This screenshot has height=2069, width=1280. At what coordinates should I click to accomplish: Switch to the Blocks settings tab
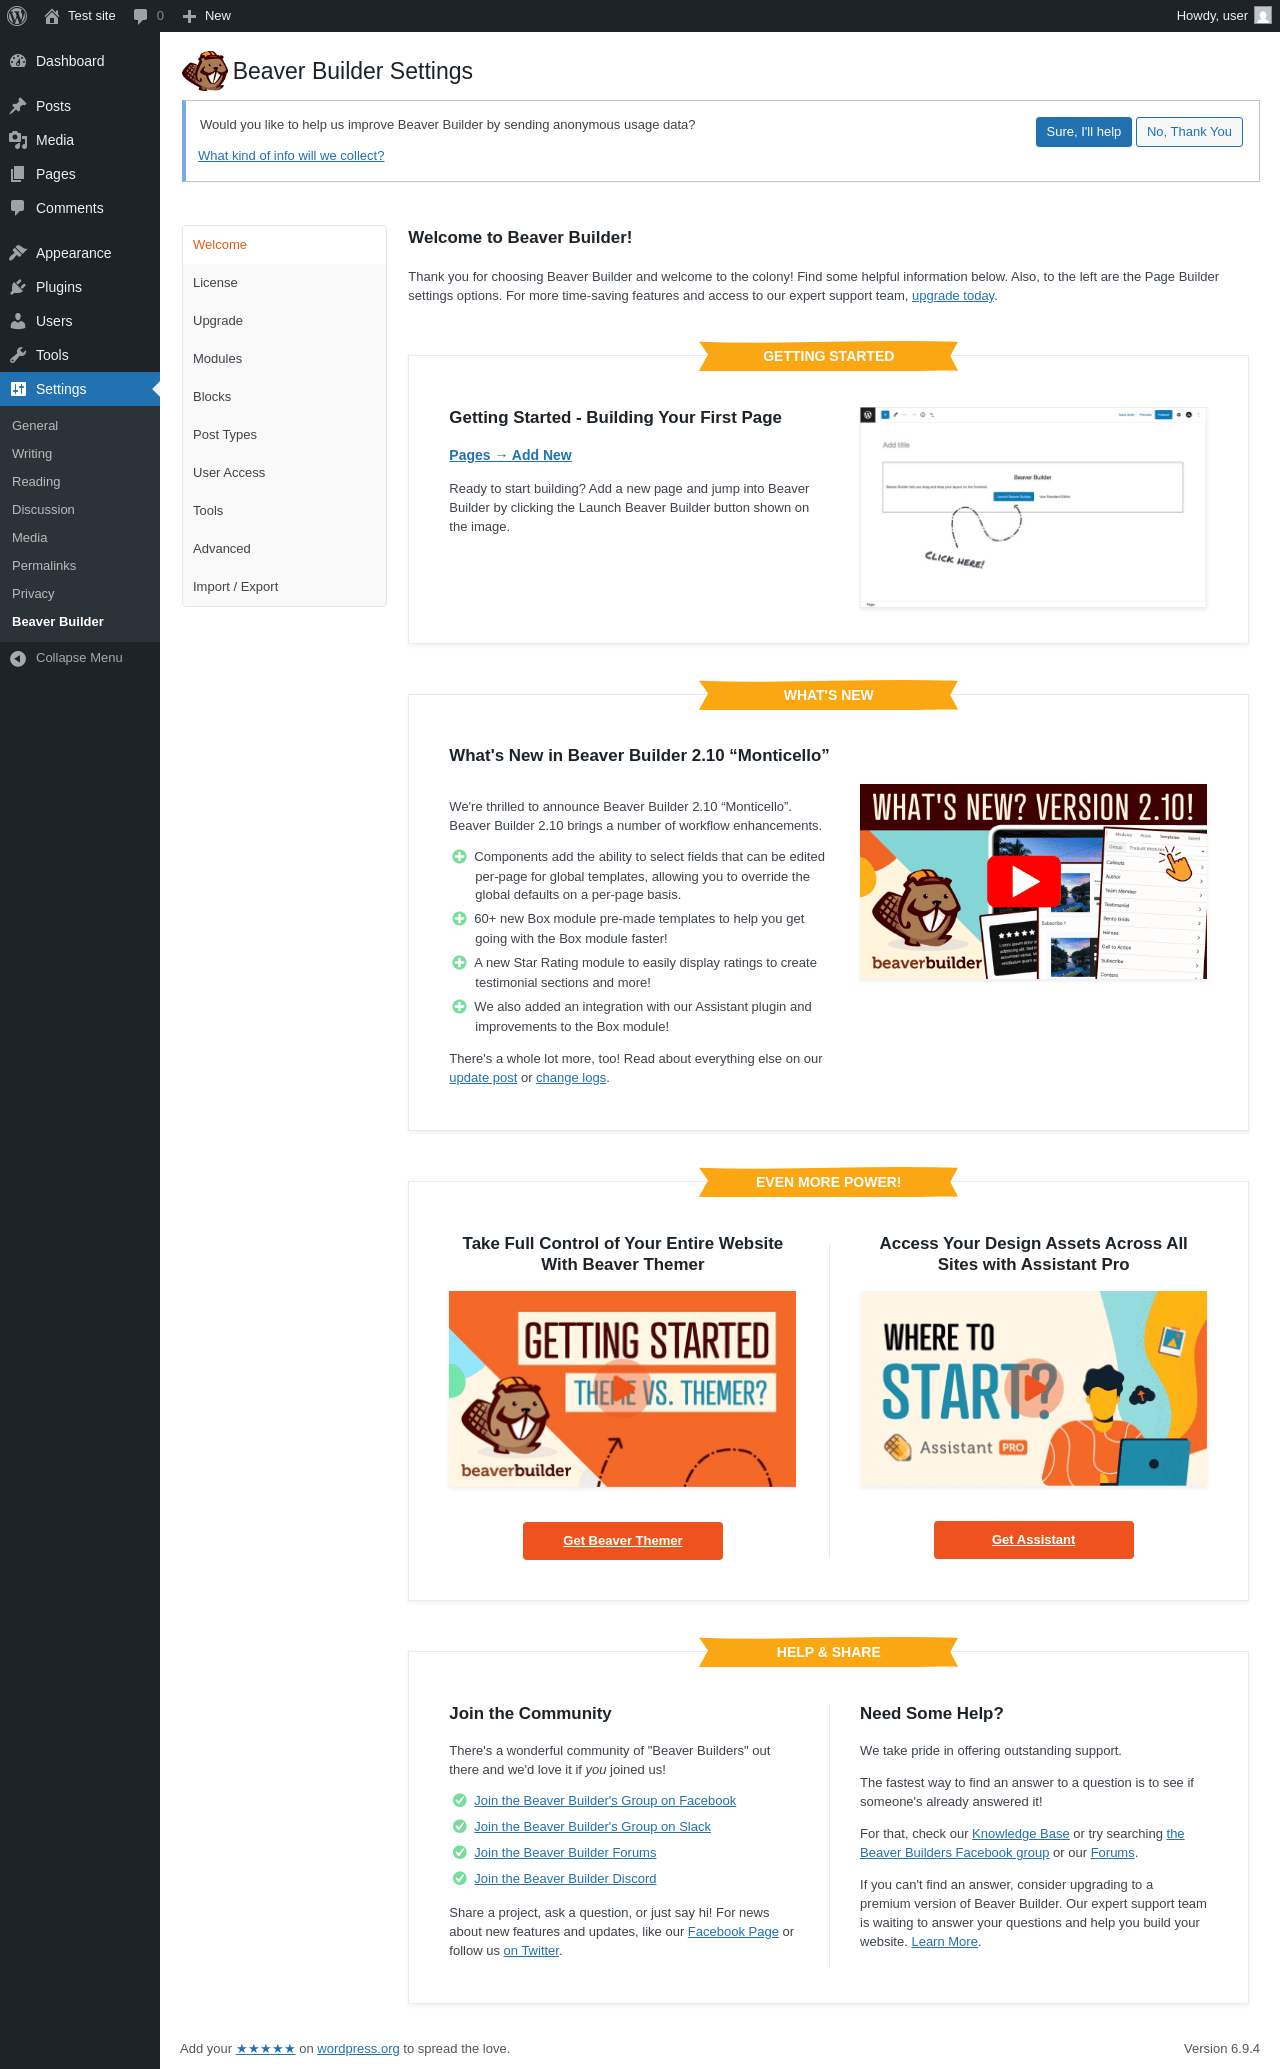284,397
